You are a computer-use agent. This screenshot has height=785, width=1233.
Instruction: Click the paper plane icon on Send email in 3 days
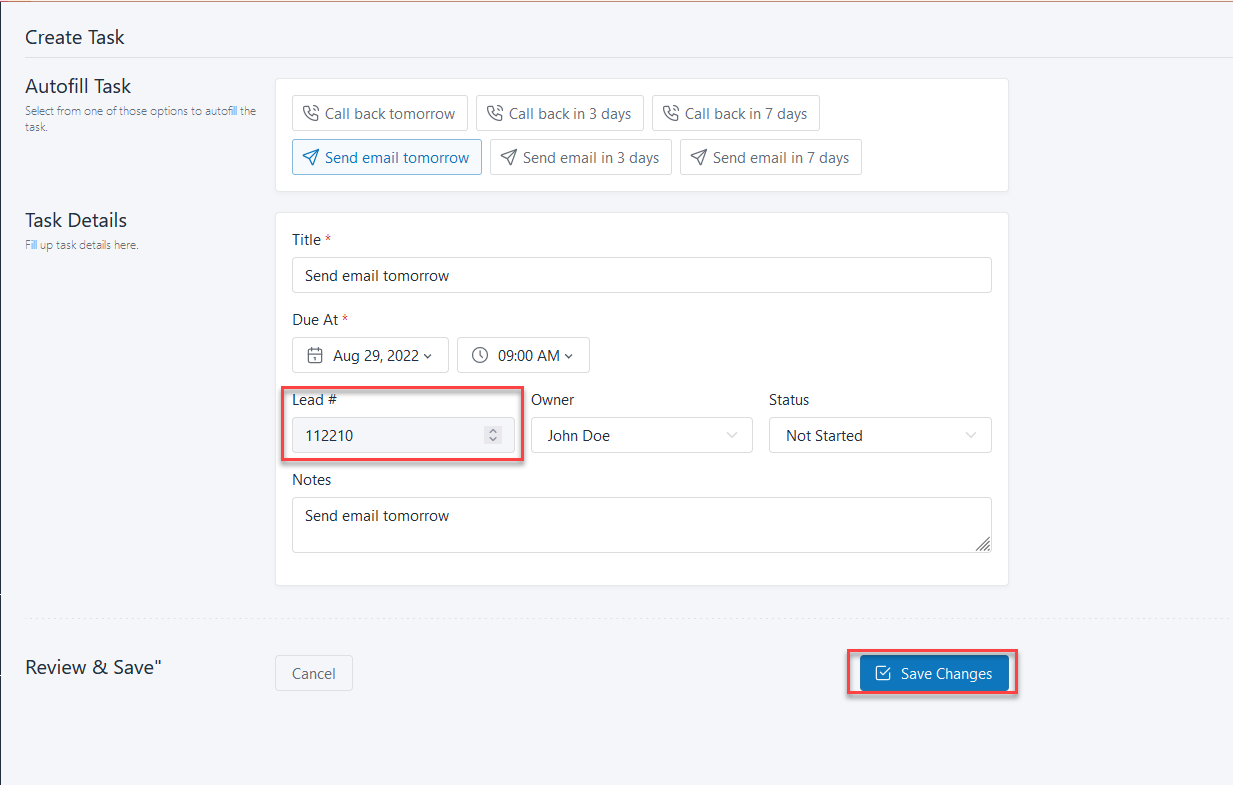[x=508, y=157]
